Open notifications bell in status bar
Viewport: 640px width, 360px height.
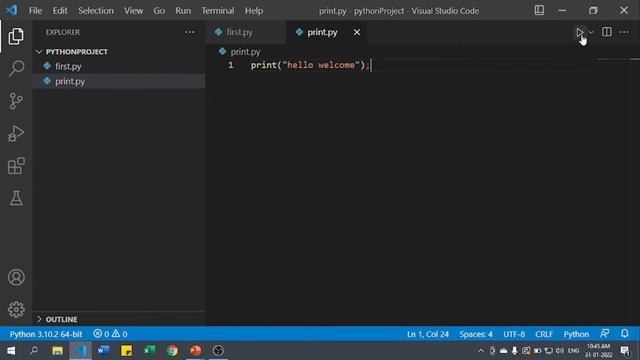coord(624,334)
